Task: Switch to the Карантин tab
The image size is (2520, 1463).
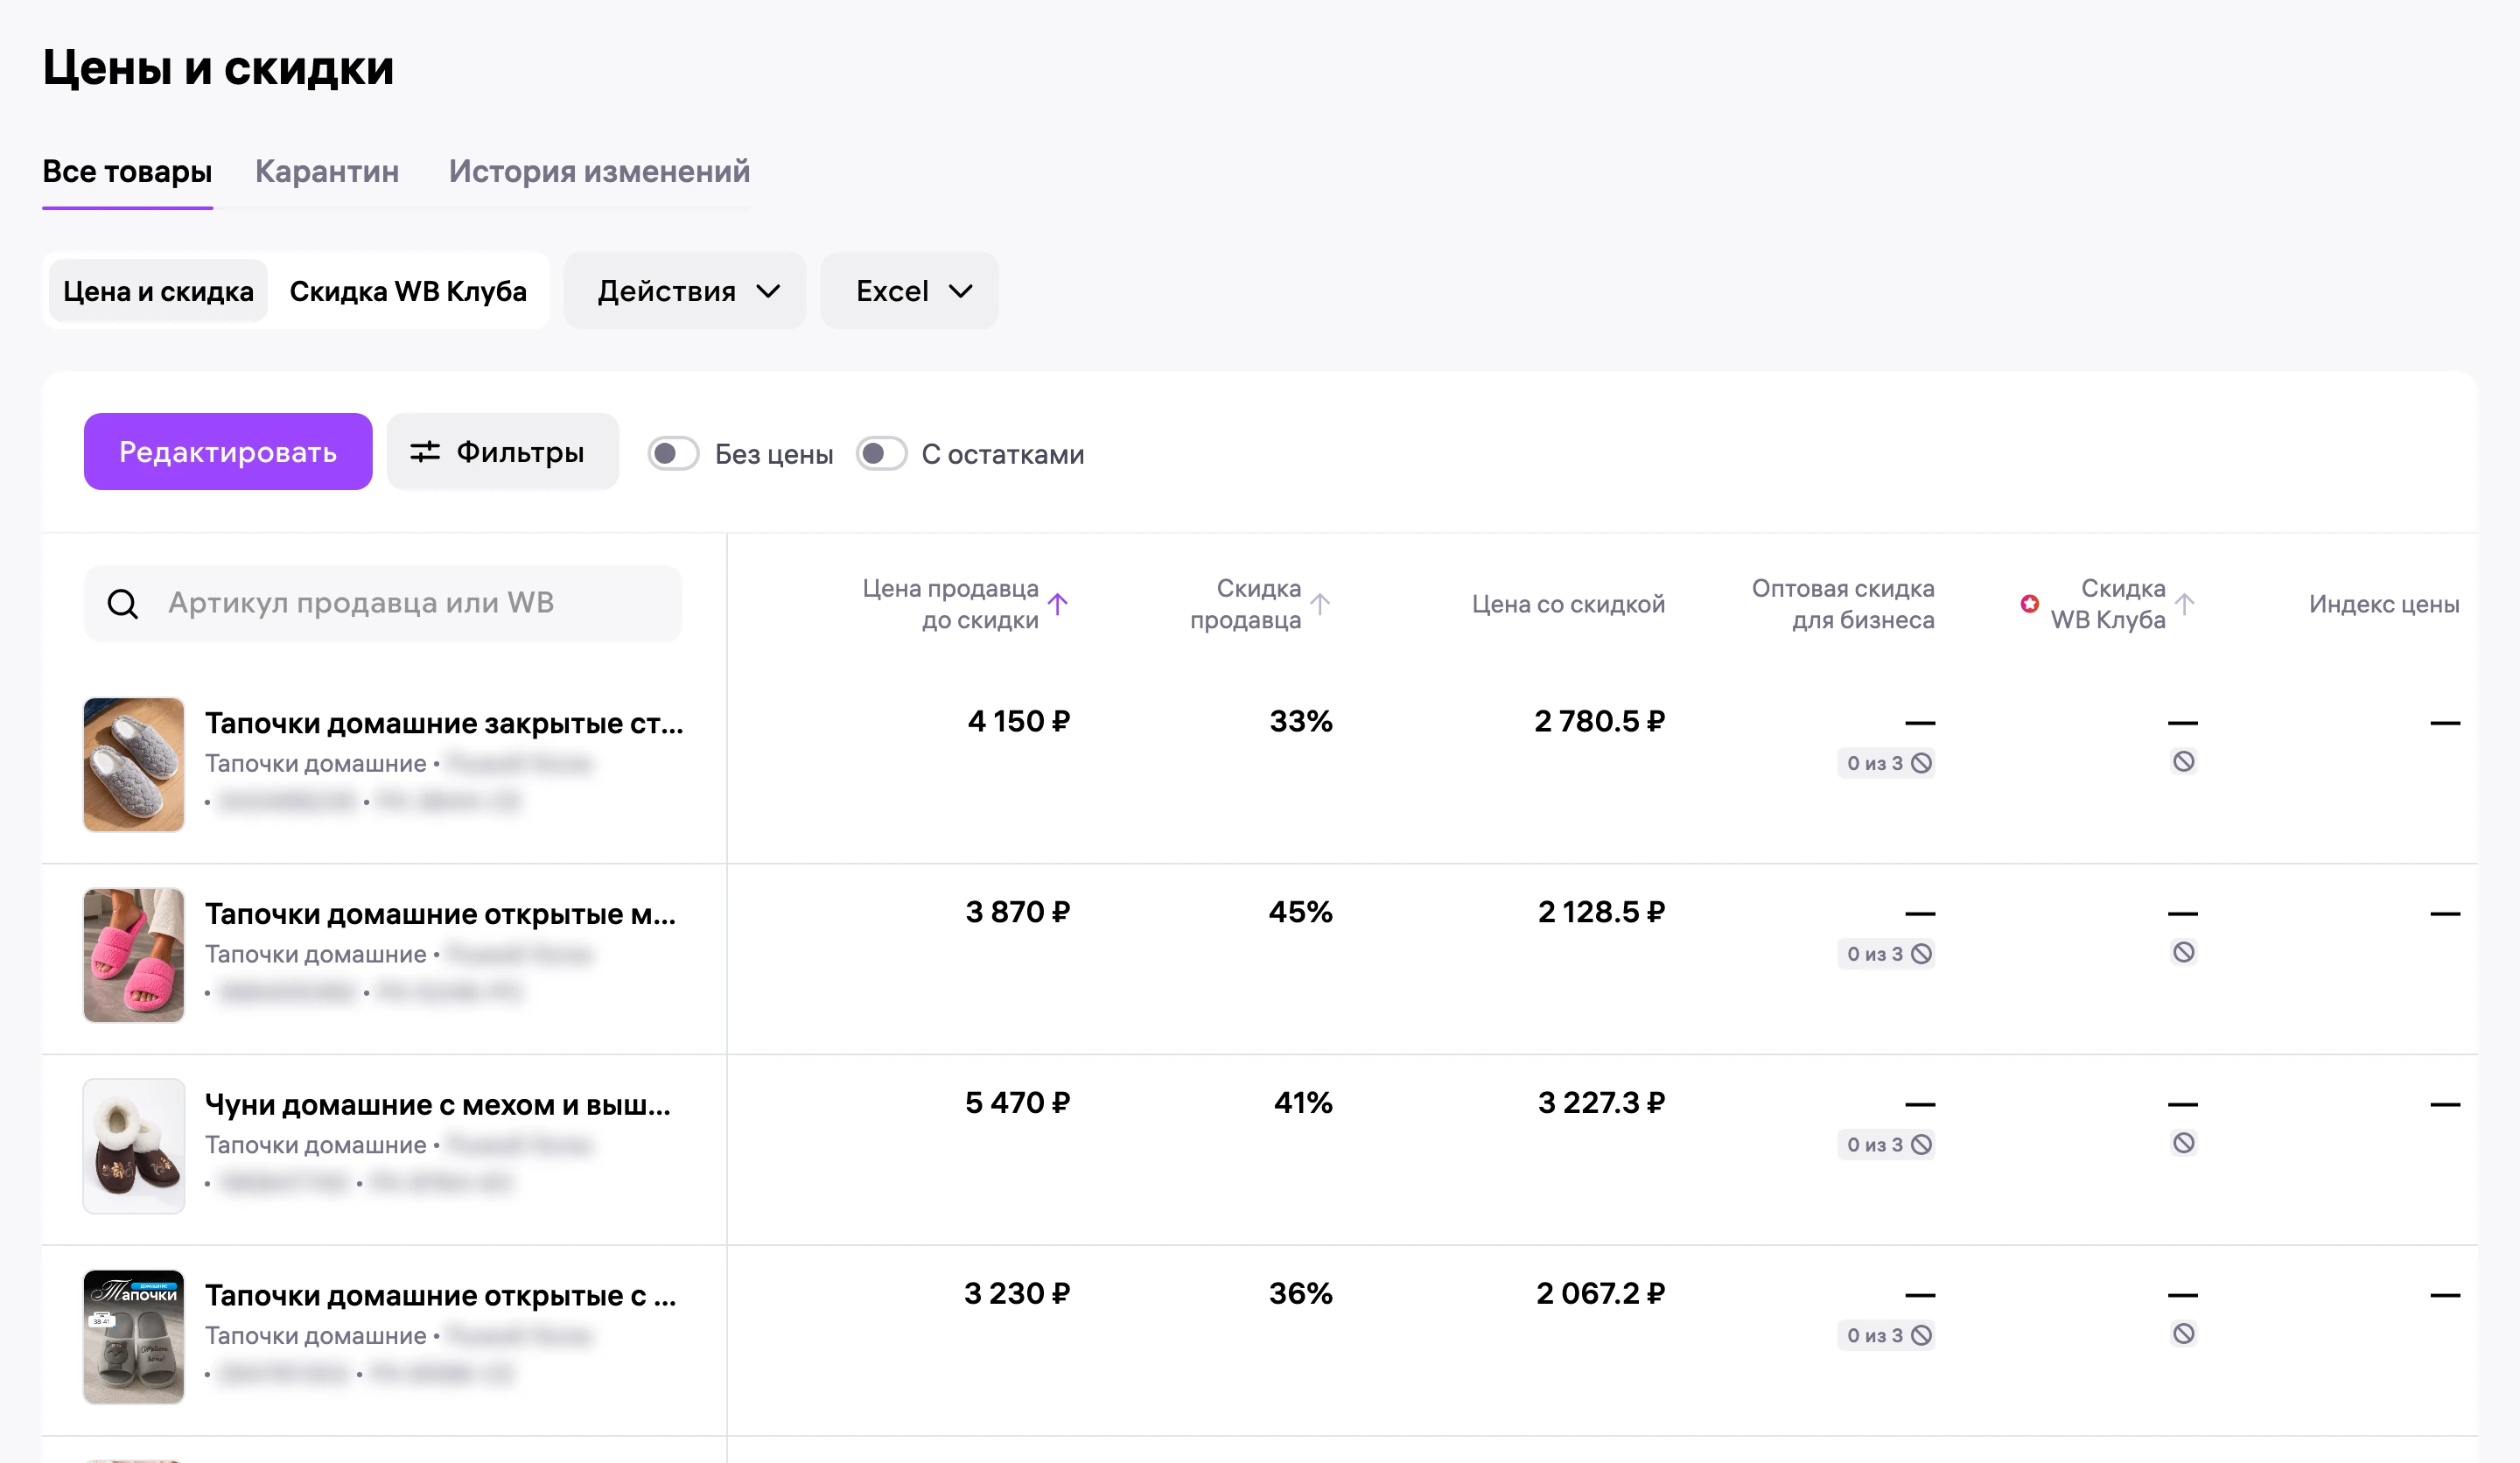Action: [327, 171]
